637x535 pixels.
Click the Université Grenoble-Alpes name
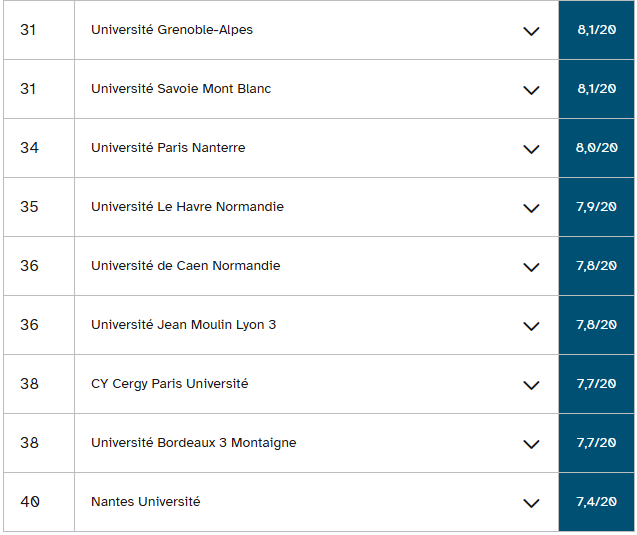(x=171, y=30)
